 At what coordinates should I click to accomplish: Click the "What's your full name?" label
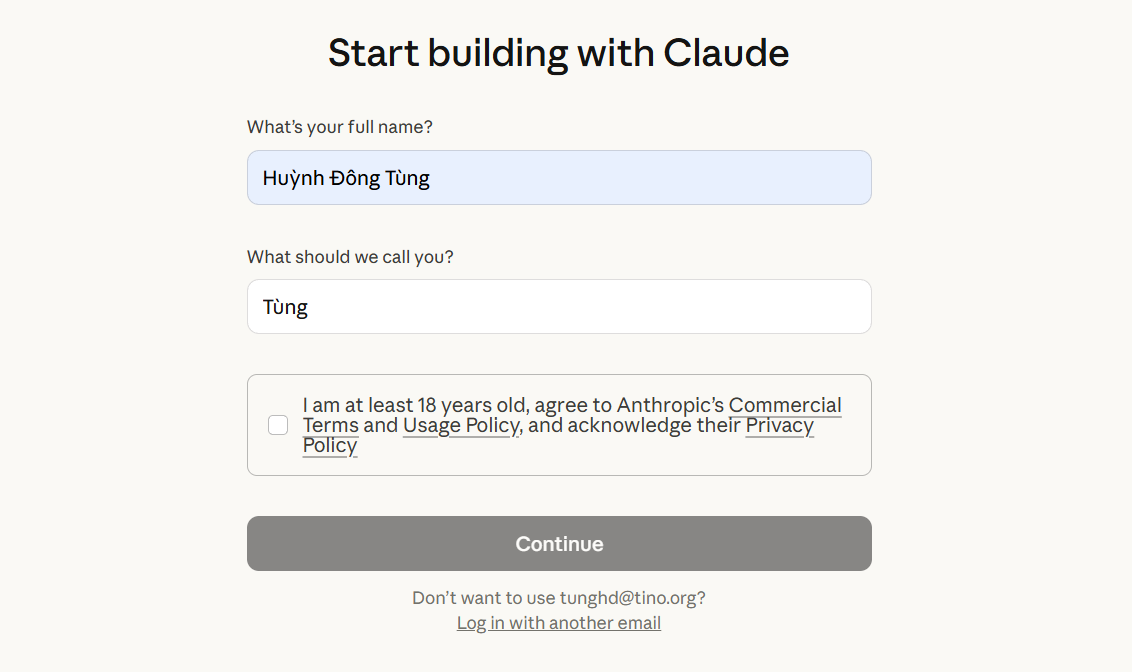pos(340,127)
